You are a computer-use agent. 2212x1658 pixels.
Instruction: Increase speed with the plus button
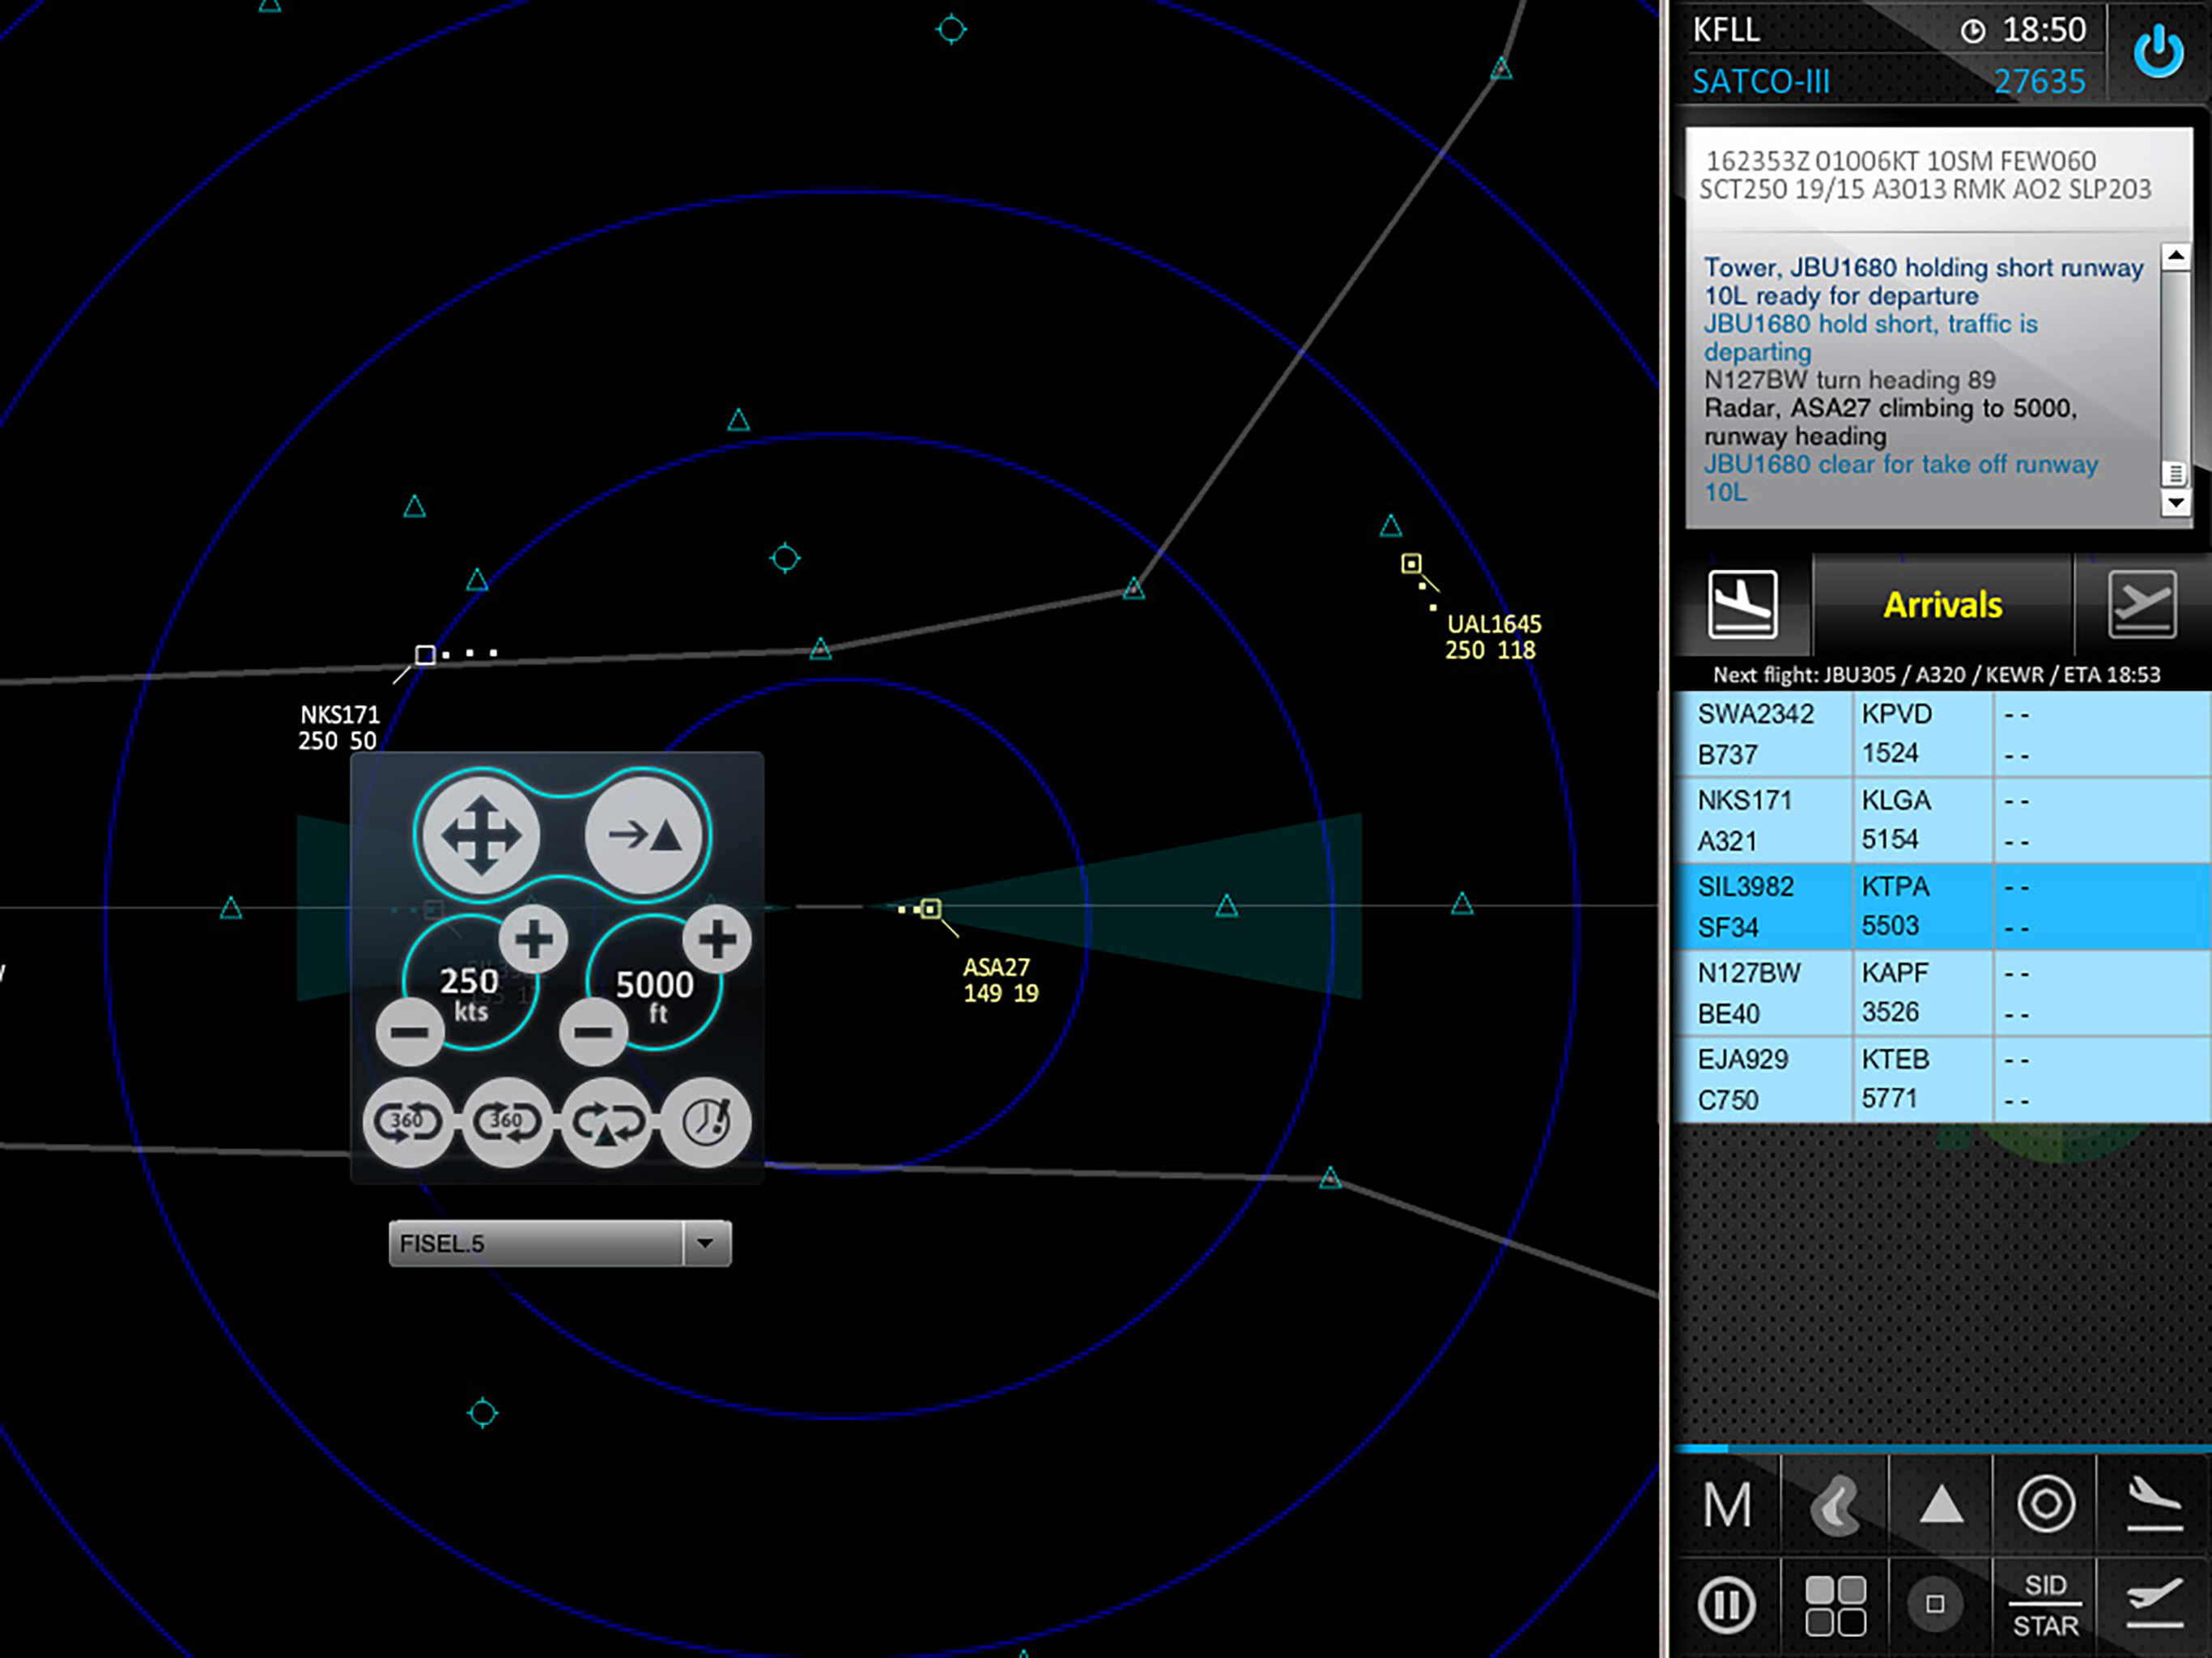[x=533, y=939]
